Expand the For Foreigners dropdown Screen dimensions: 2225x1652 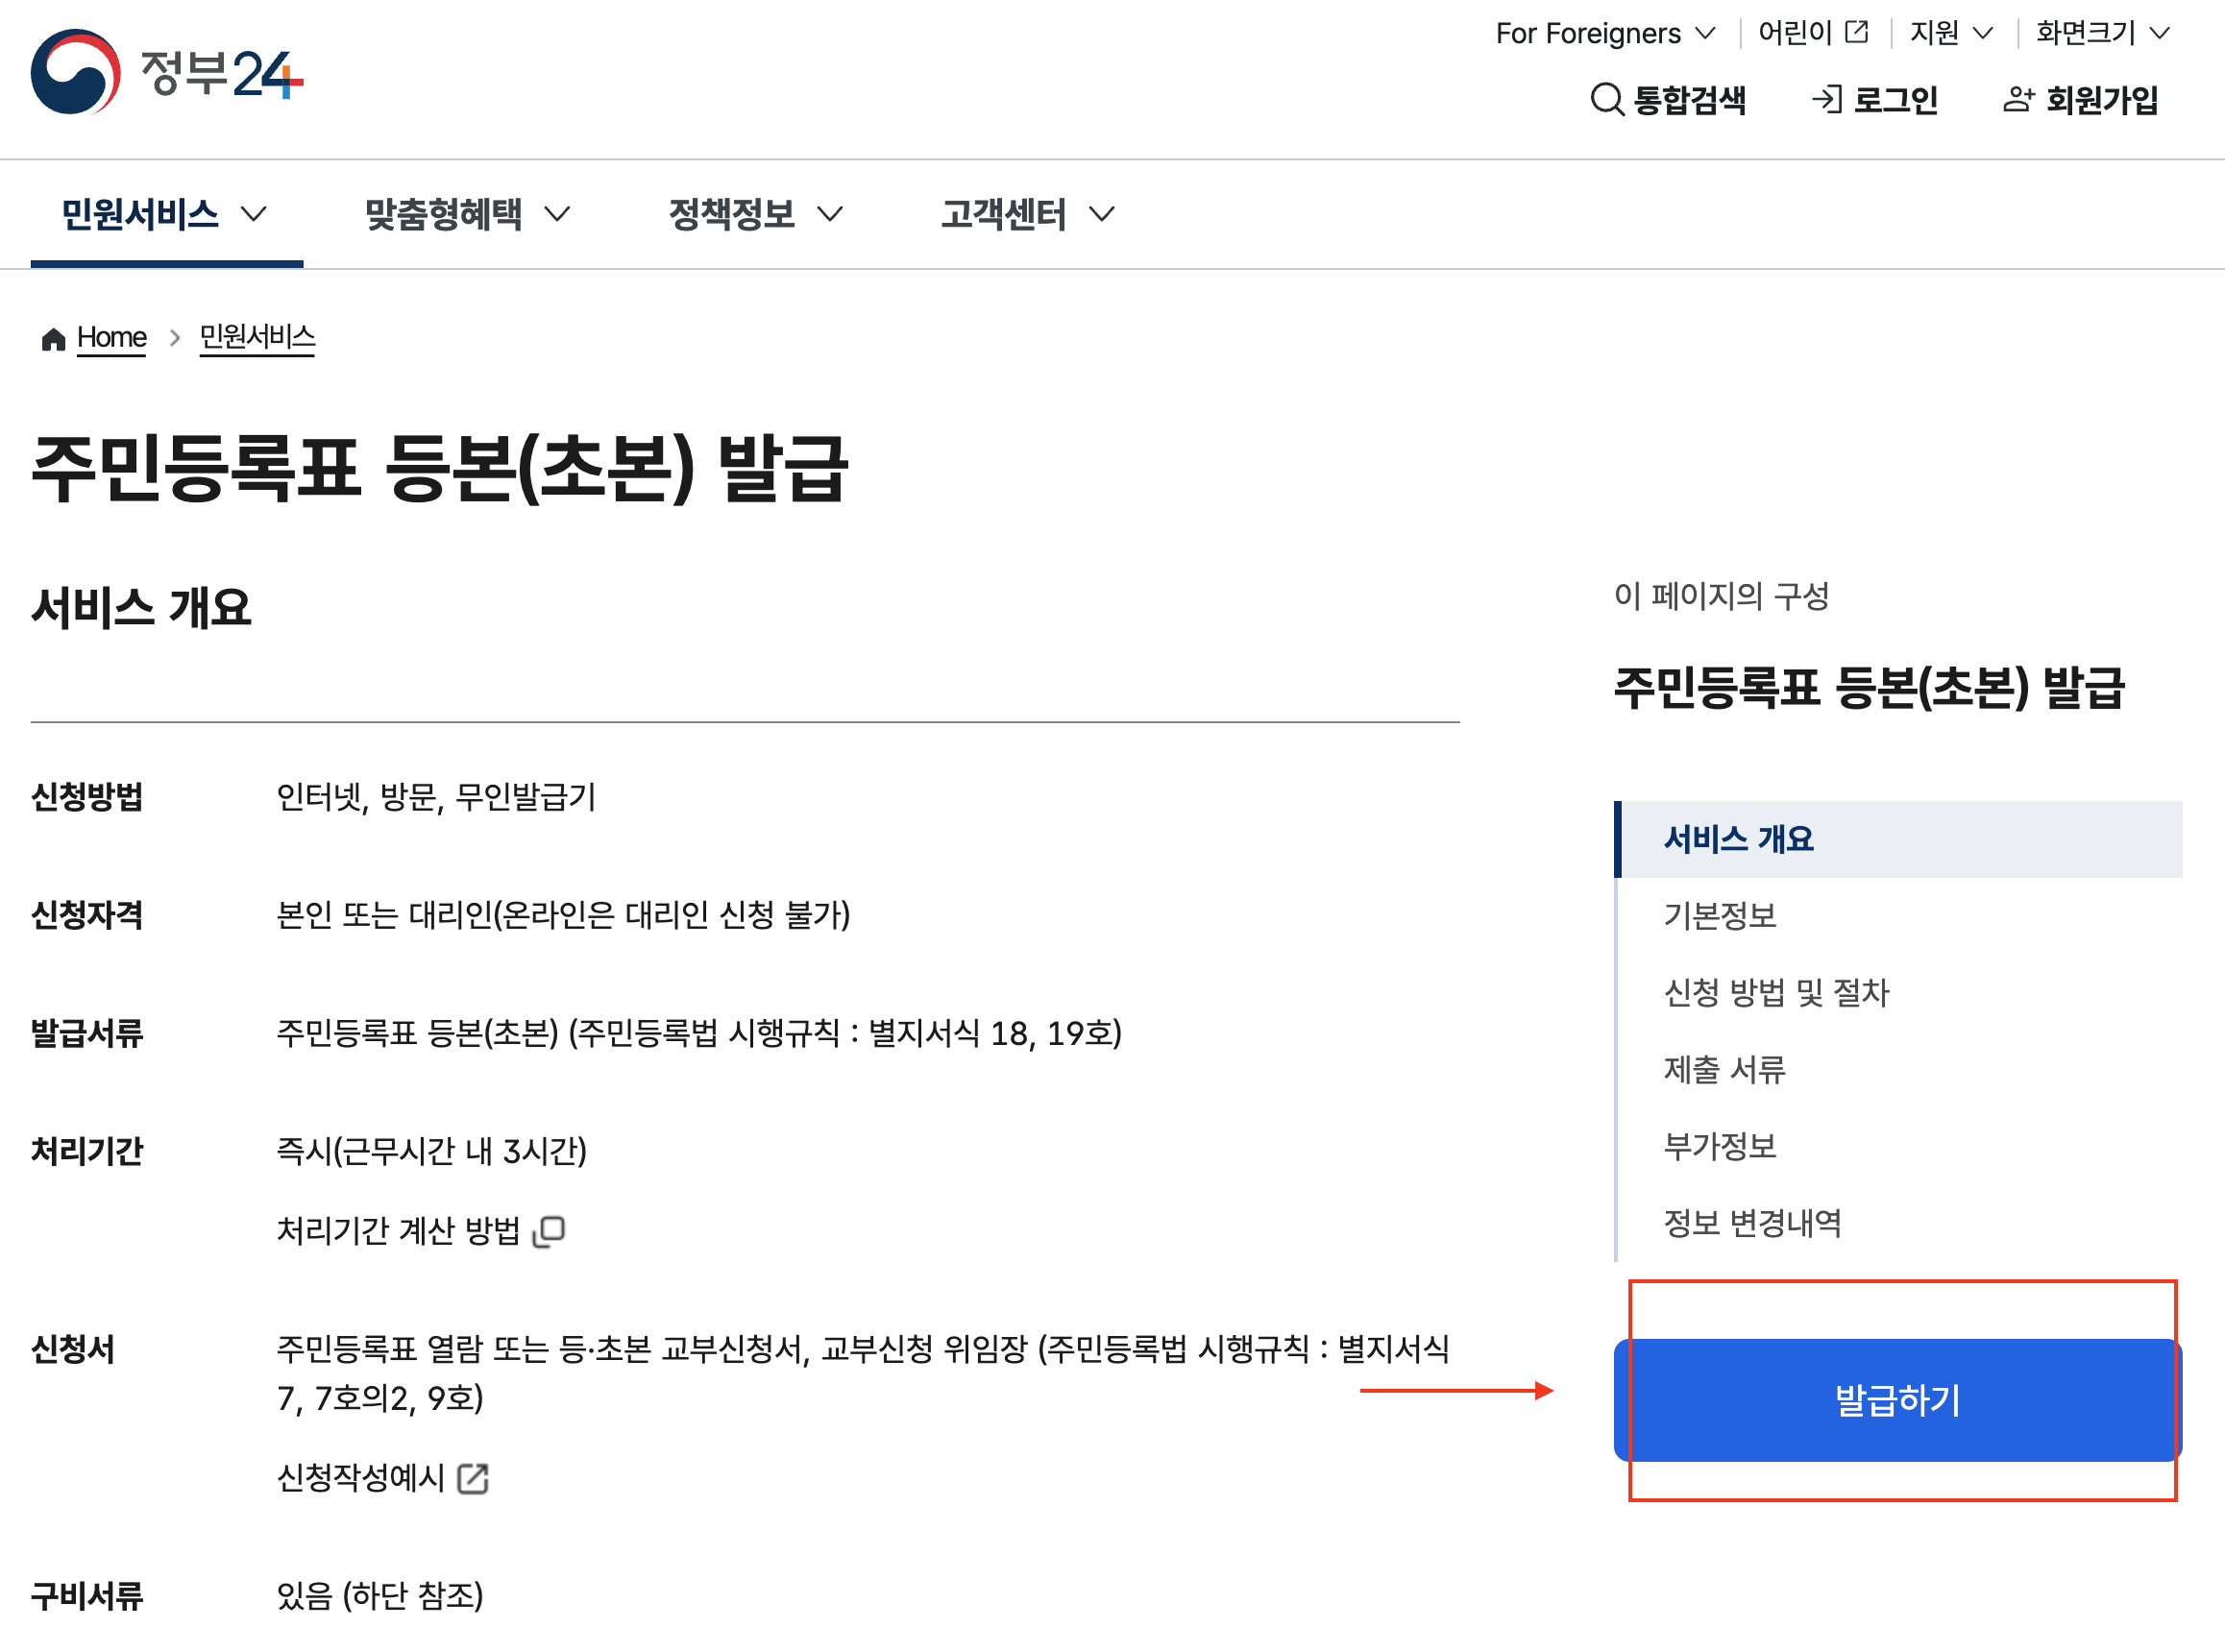1604,33
